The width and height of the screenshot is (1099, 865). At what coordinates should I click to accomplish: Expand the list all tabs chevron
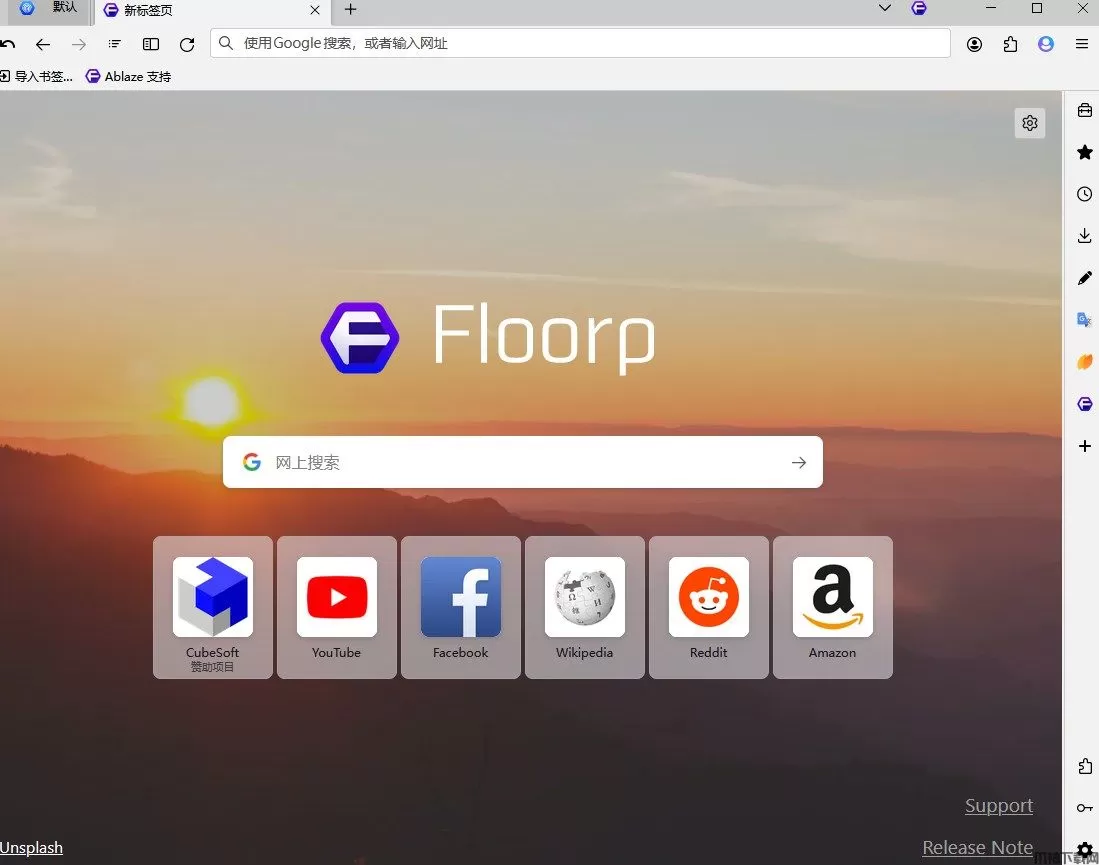pyautogui.click(x=885, y=8)
